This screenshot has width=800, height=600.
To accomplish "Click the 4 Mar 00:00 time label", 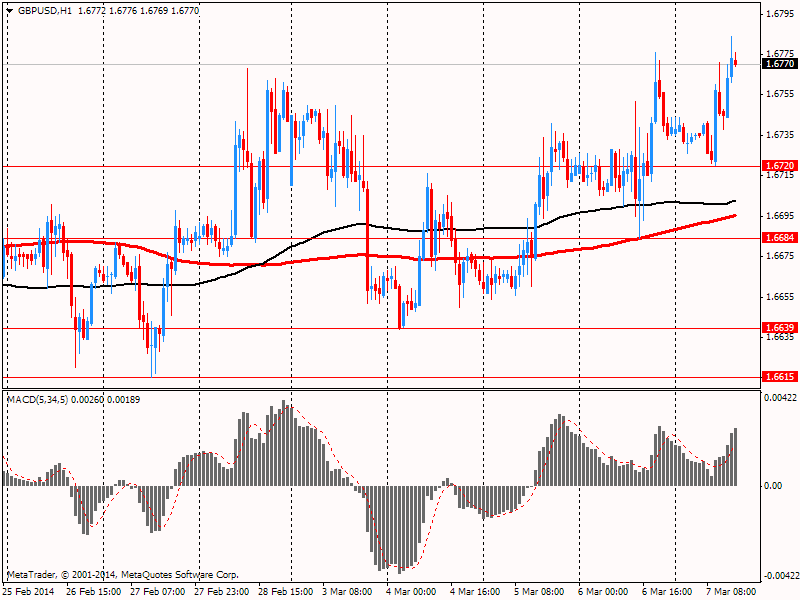I will click(412, 591).
